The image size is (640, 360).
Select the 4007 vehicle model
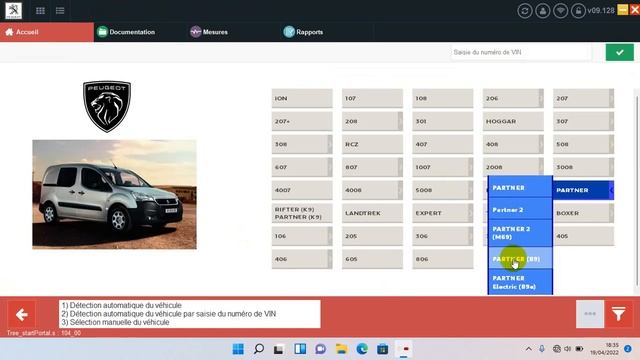pos(302,190)
